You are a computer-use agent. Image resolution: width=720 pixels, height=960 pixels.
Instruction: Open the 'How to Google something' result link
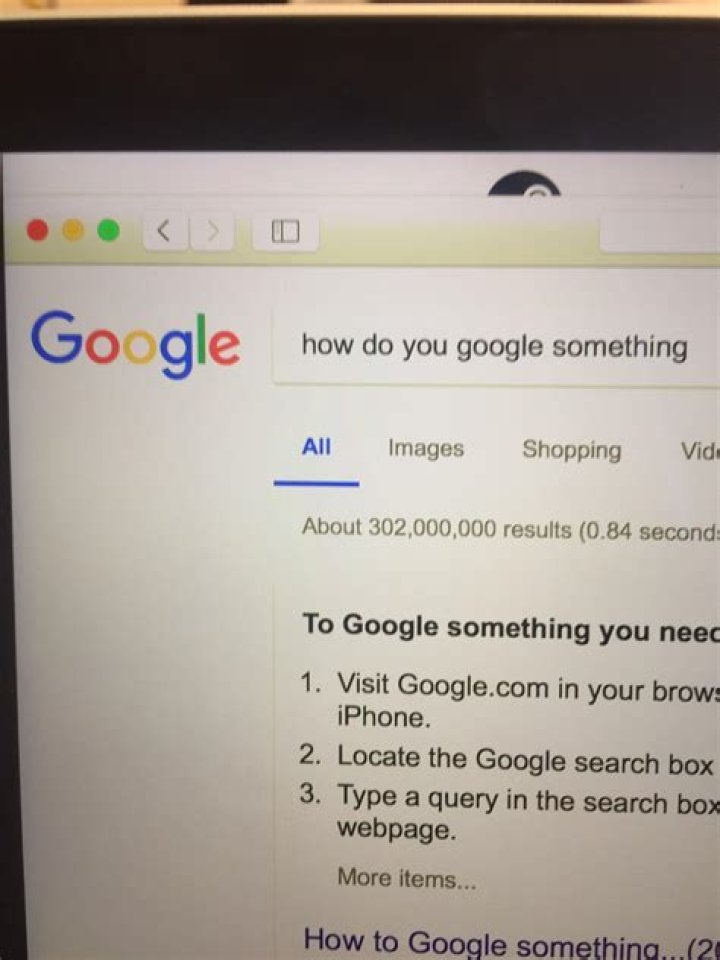512,942
